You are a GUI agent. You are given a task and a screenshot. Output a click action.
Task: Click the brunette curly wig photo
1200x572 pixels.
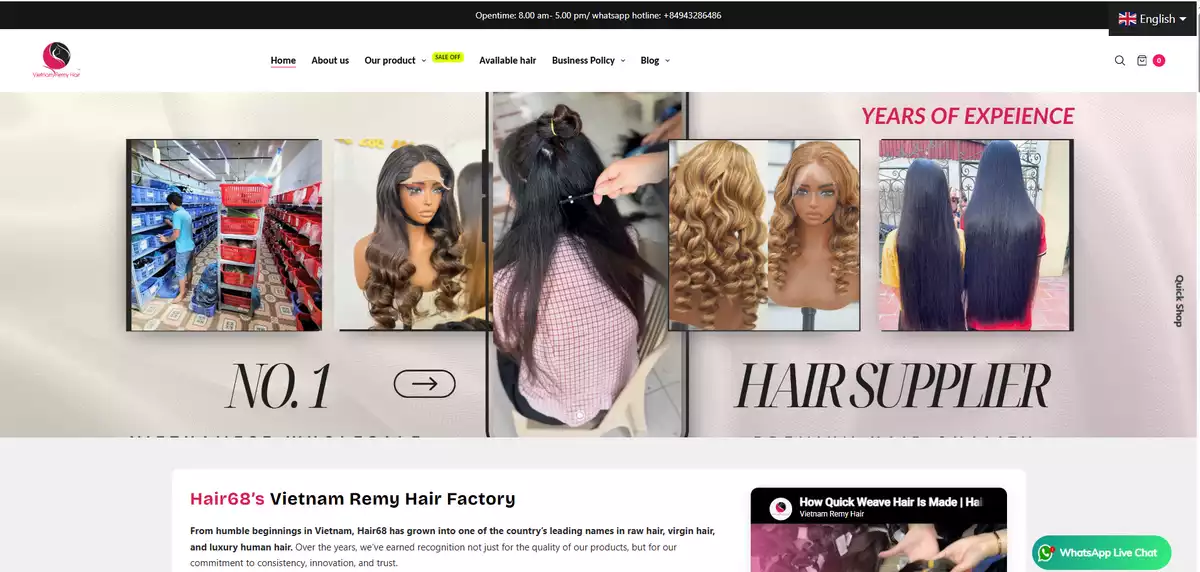[411, 235]
